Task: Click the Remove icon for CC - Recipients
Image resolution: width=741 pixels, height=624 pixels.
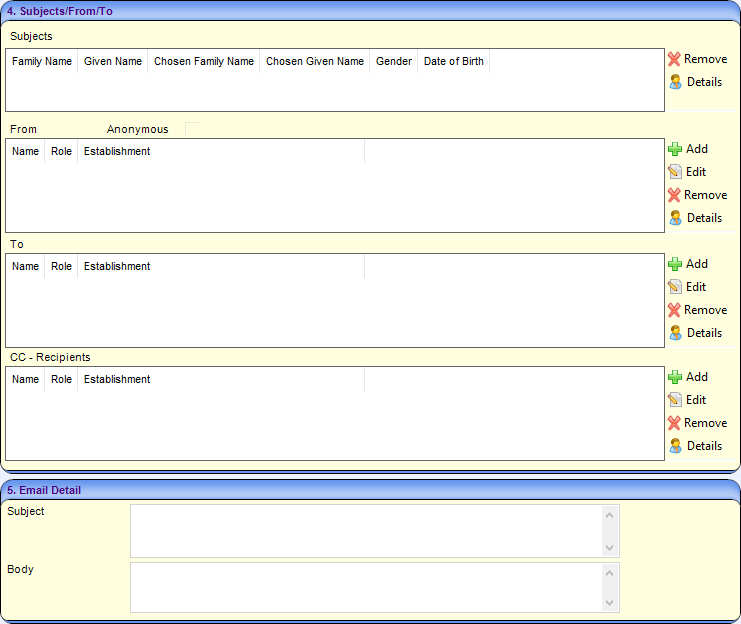Action: tap(675, 423)
